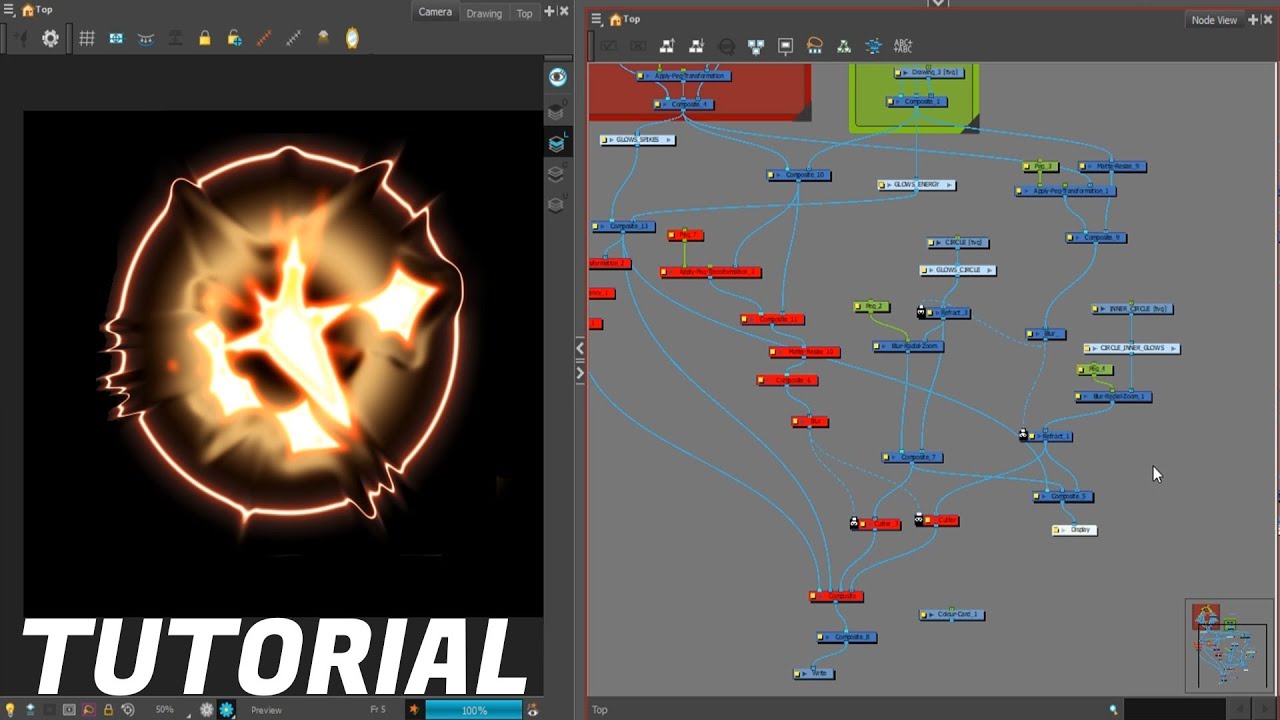Toggle the highlighted blue render mode flower icon
Screen dimensions: 1280x720
pyautogui.click(x=227, y=710)
